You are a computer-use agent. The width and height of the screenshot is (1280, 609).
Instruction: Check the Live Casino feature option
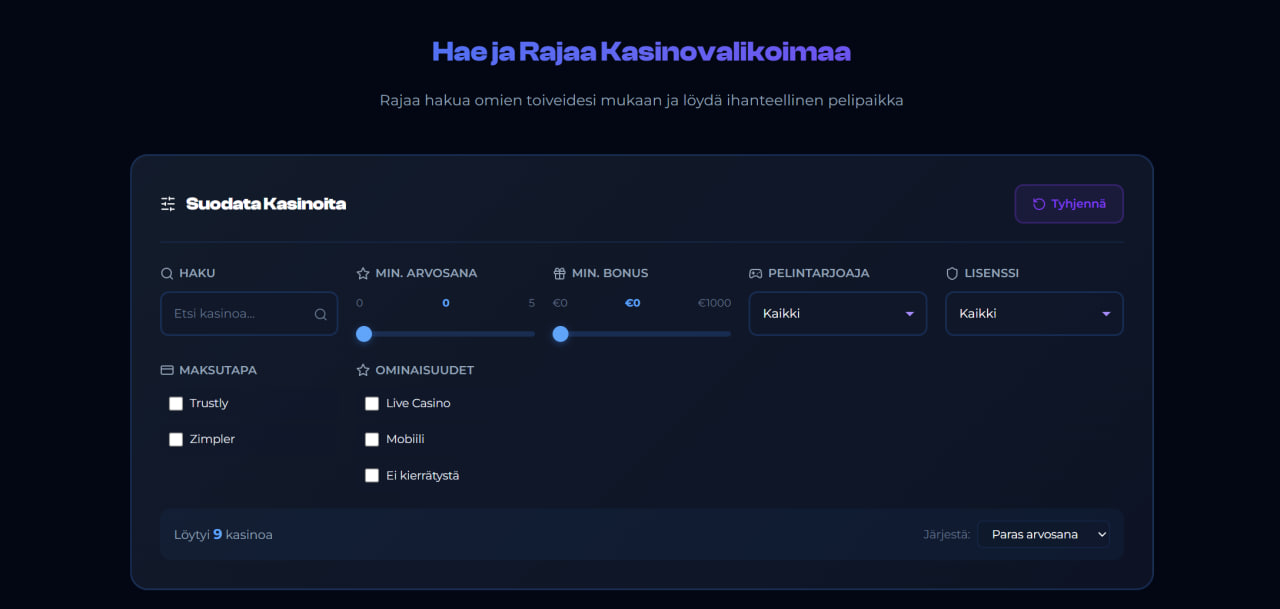[x=372, y=403]
